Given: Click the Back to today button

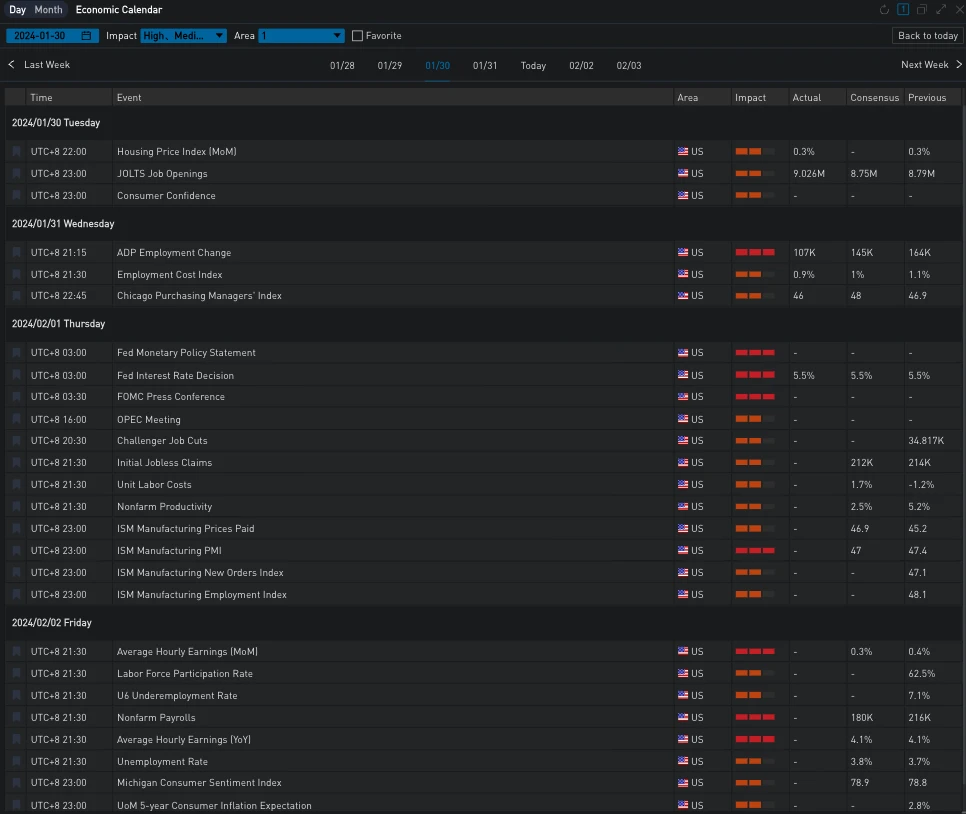Looking at the screenshot, I should pyautogui.click(x=927, y=36).
